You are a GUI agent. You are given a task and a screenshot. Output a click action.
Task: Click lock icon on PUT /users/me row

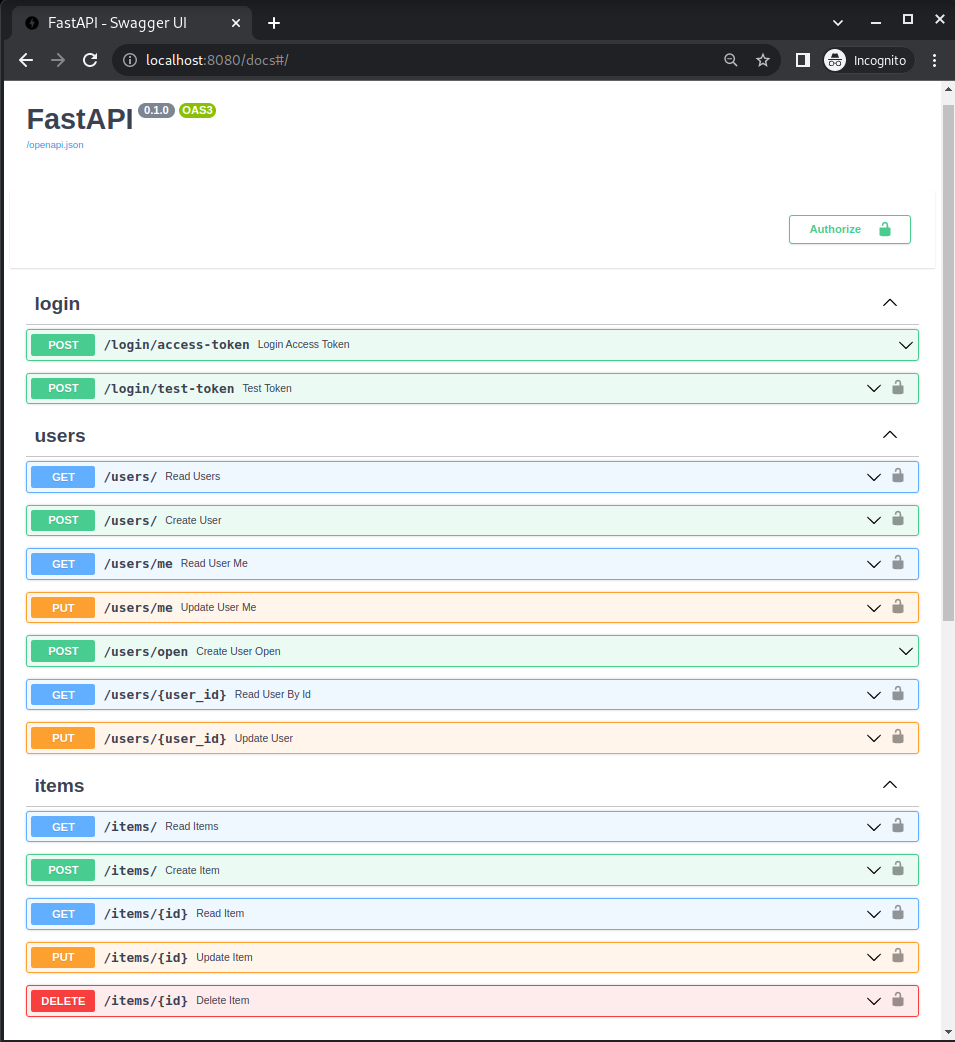(x=898, y=607)
